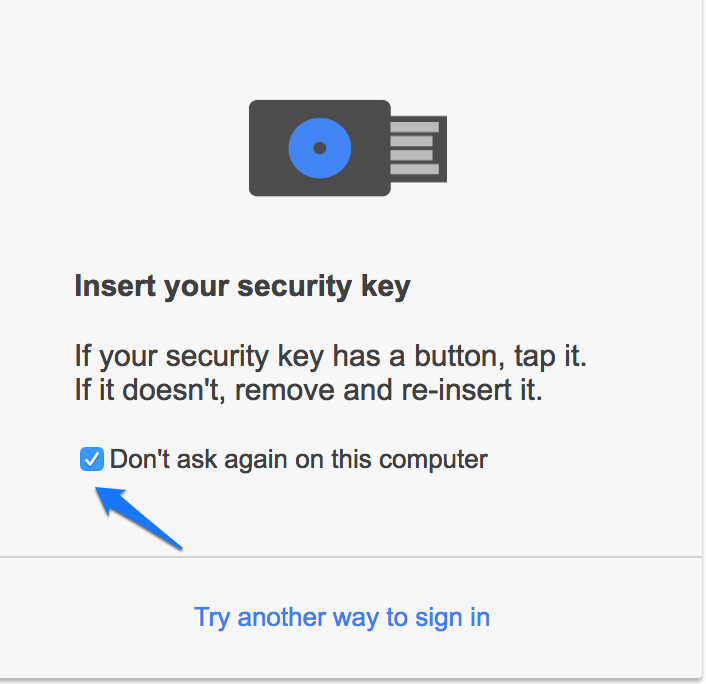
Task: Click the second gray contact stripe on connector
Action: click(412, 141)
